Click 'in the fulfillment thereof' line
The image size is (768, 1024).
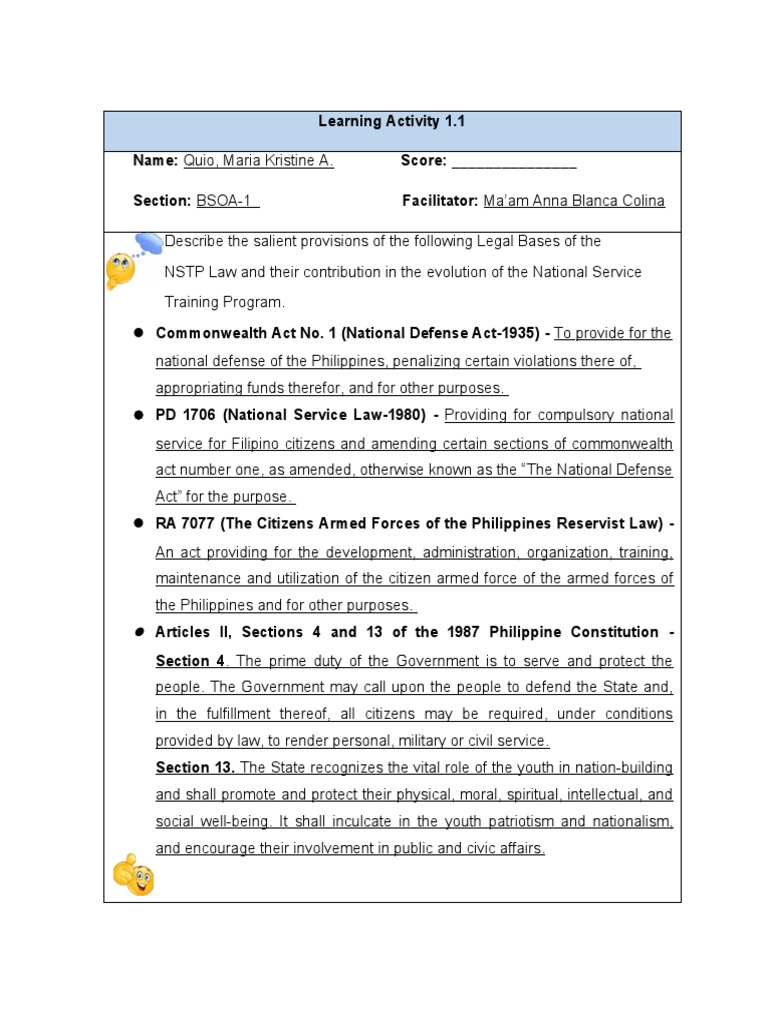coord(414,714)
